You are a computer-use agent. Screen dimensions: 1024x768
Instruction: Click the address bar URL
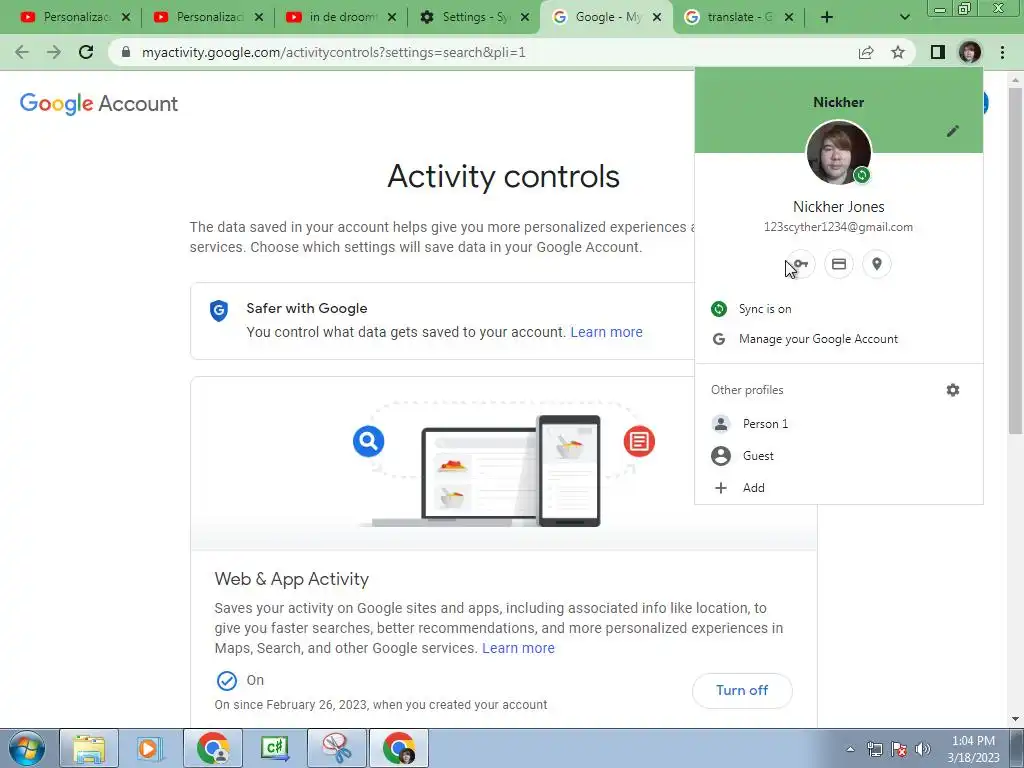(x=334, y=52)
